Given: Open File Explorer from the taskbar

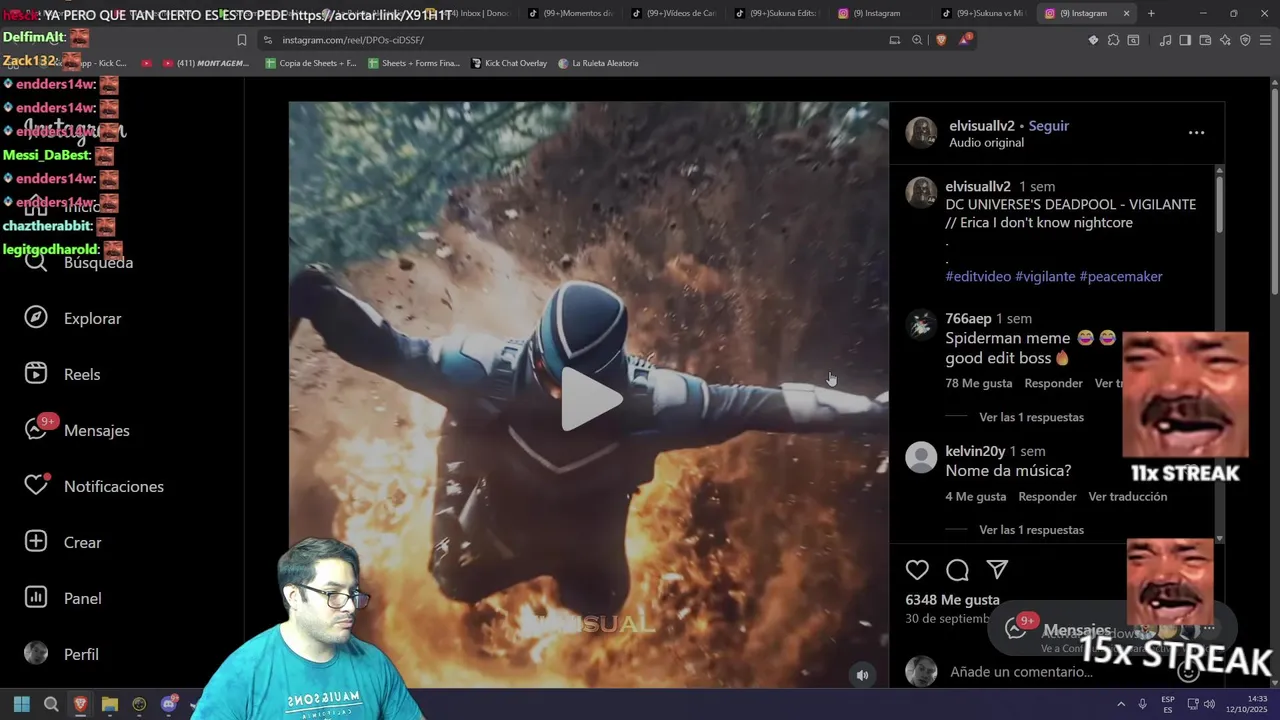Looking at the screenshot, I should (x=110, y=704).
